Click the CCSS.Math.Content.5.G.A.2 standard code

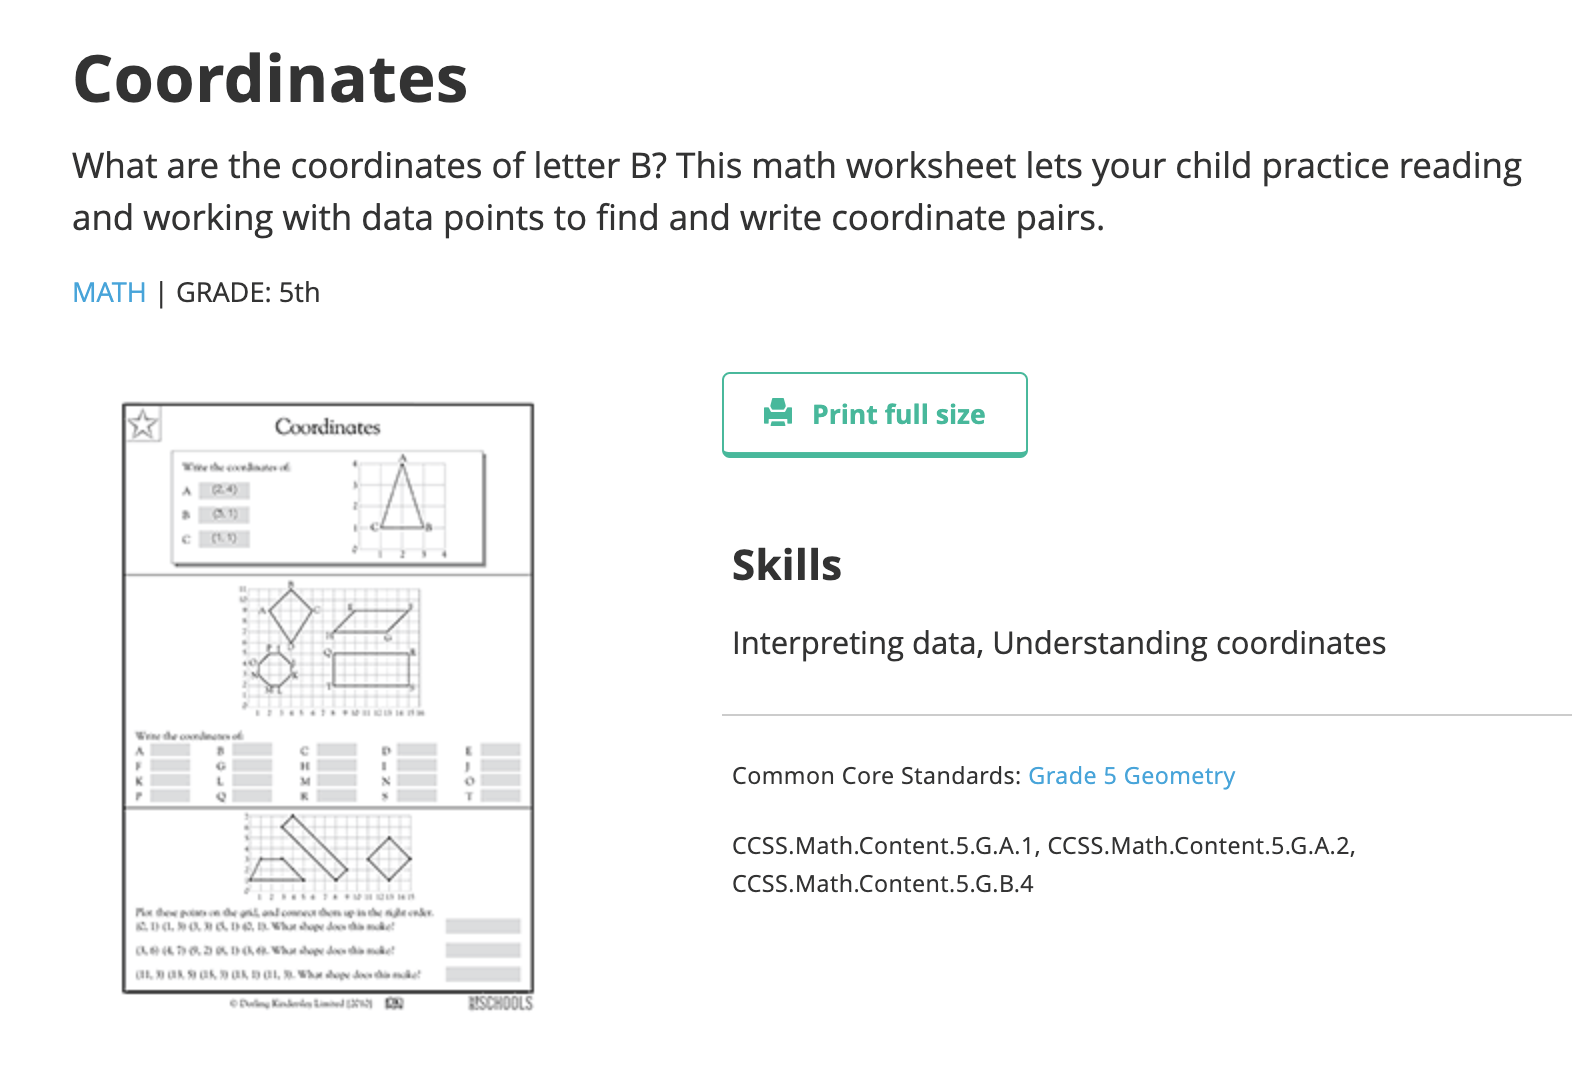click(x=1200, y=846)
